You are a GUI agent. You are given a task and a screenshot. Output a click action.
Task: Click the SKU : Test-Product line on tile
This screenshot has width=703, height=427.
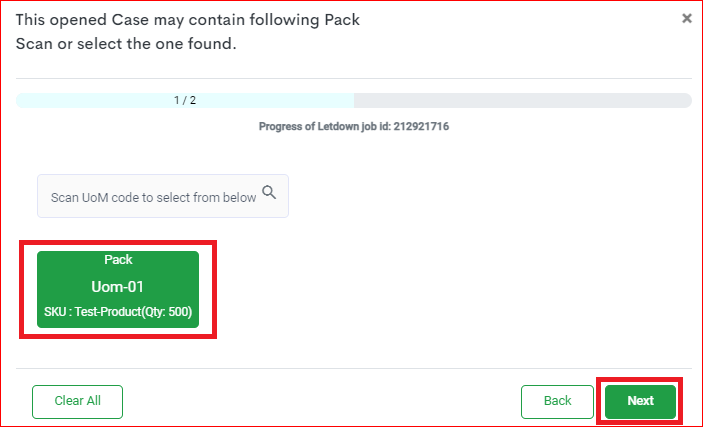(x=118, y=312)
